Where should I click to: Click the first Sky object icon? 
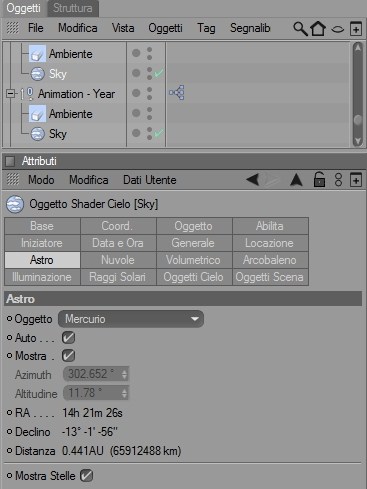[x=37, y=74]
